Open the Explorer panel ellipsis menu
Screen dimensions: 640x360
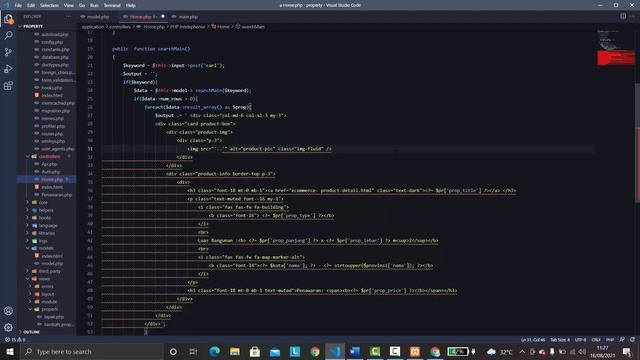tap(68, 16)
